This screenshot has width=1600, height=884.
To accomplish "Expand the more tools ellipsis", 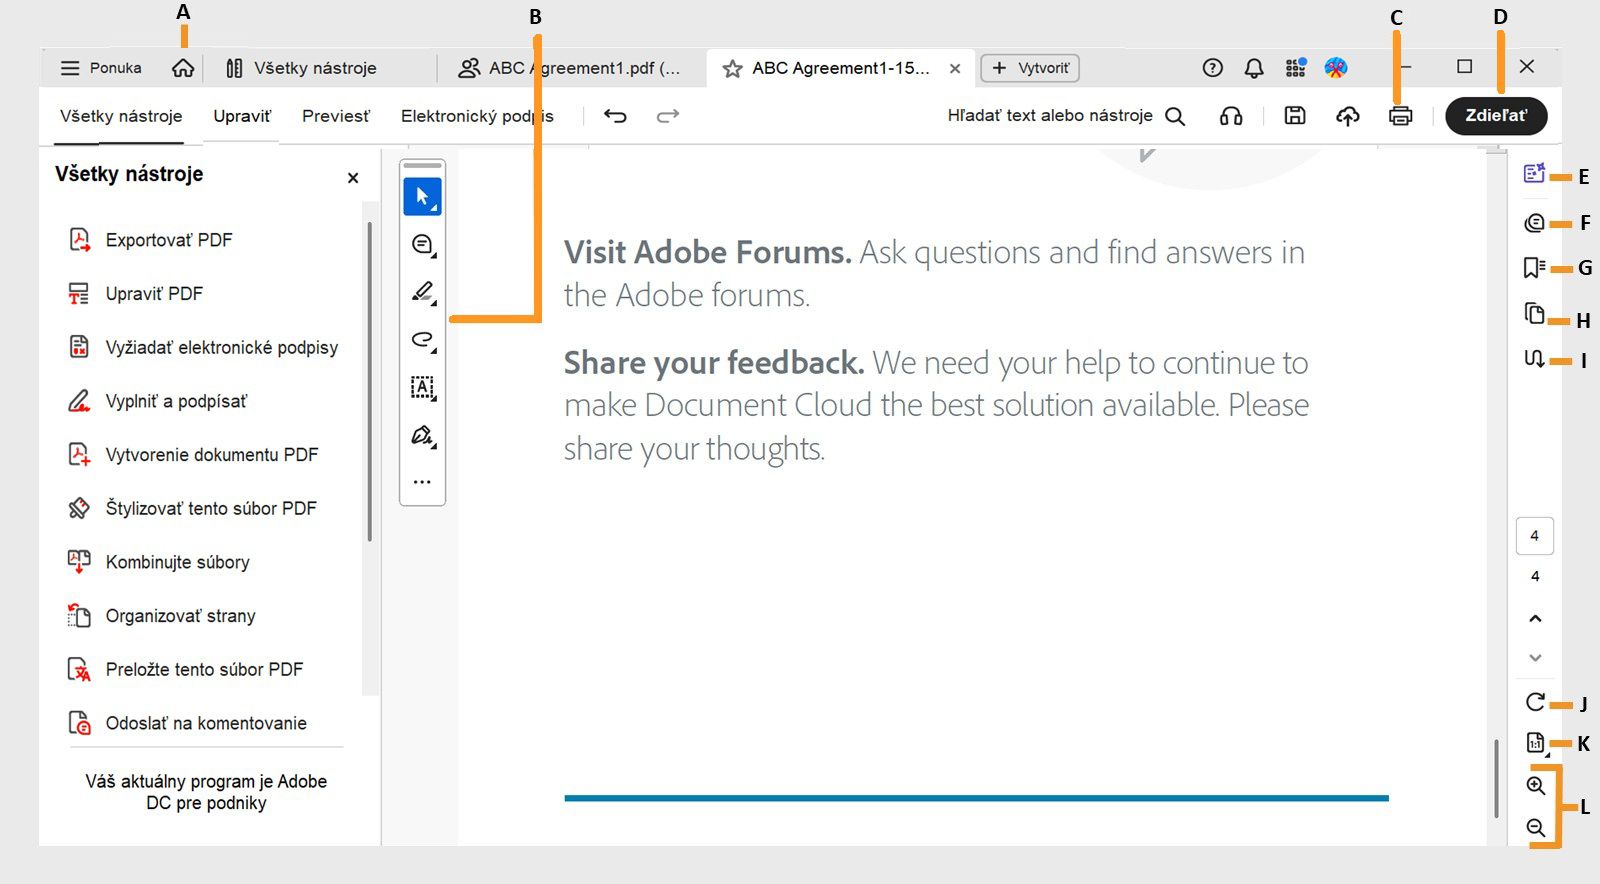I will (422, 482).
